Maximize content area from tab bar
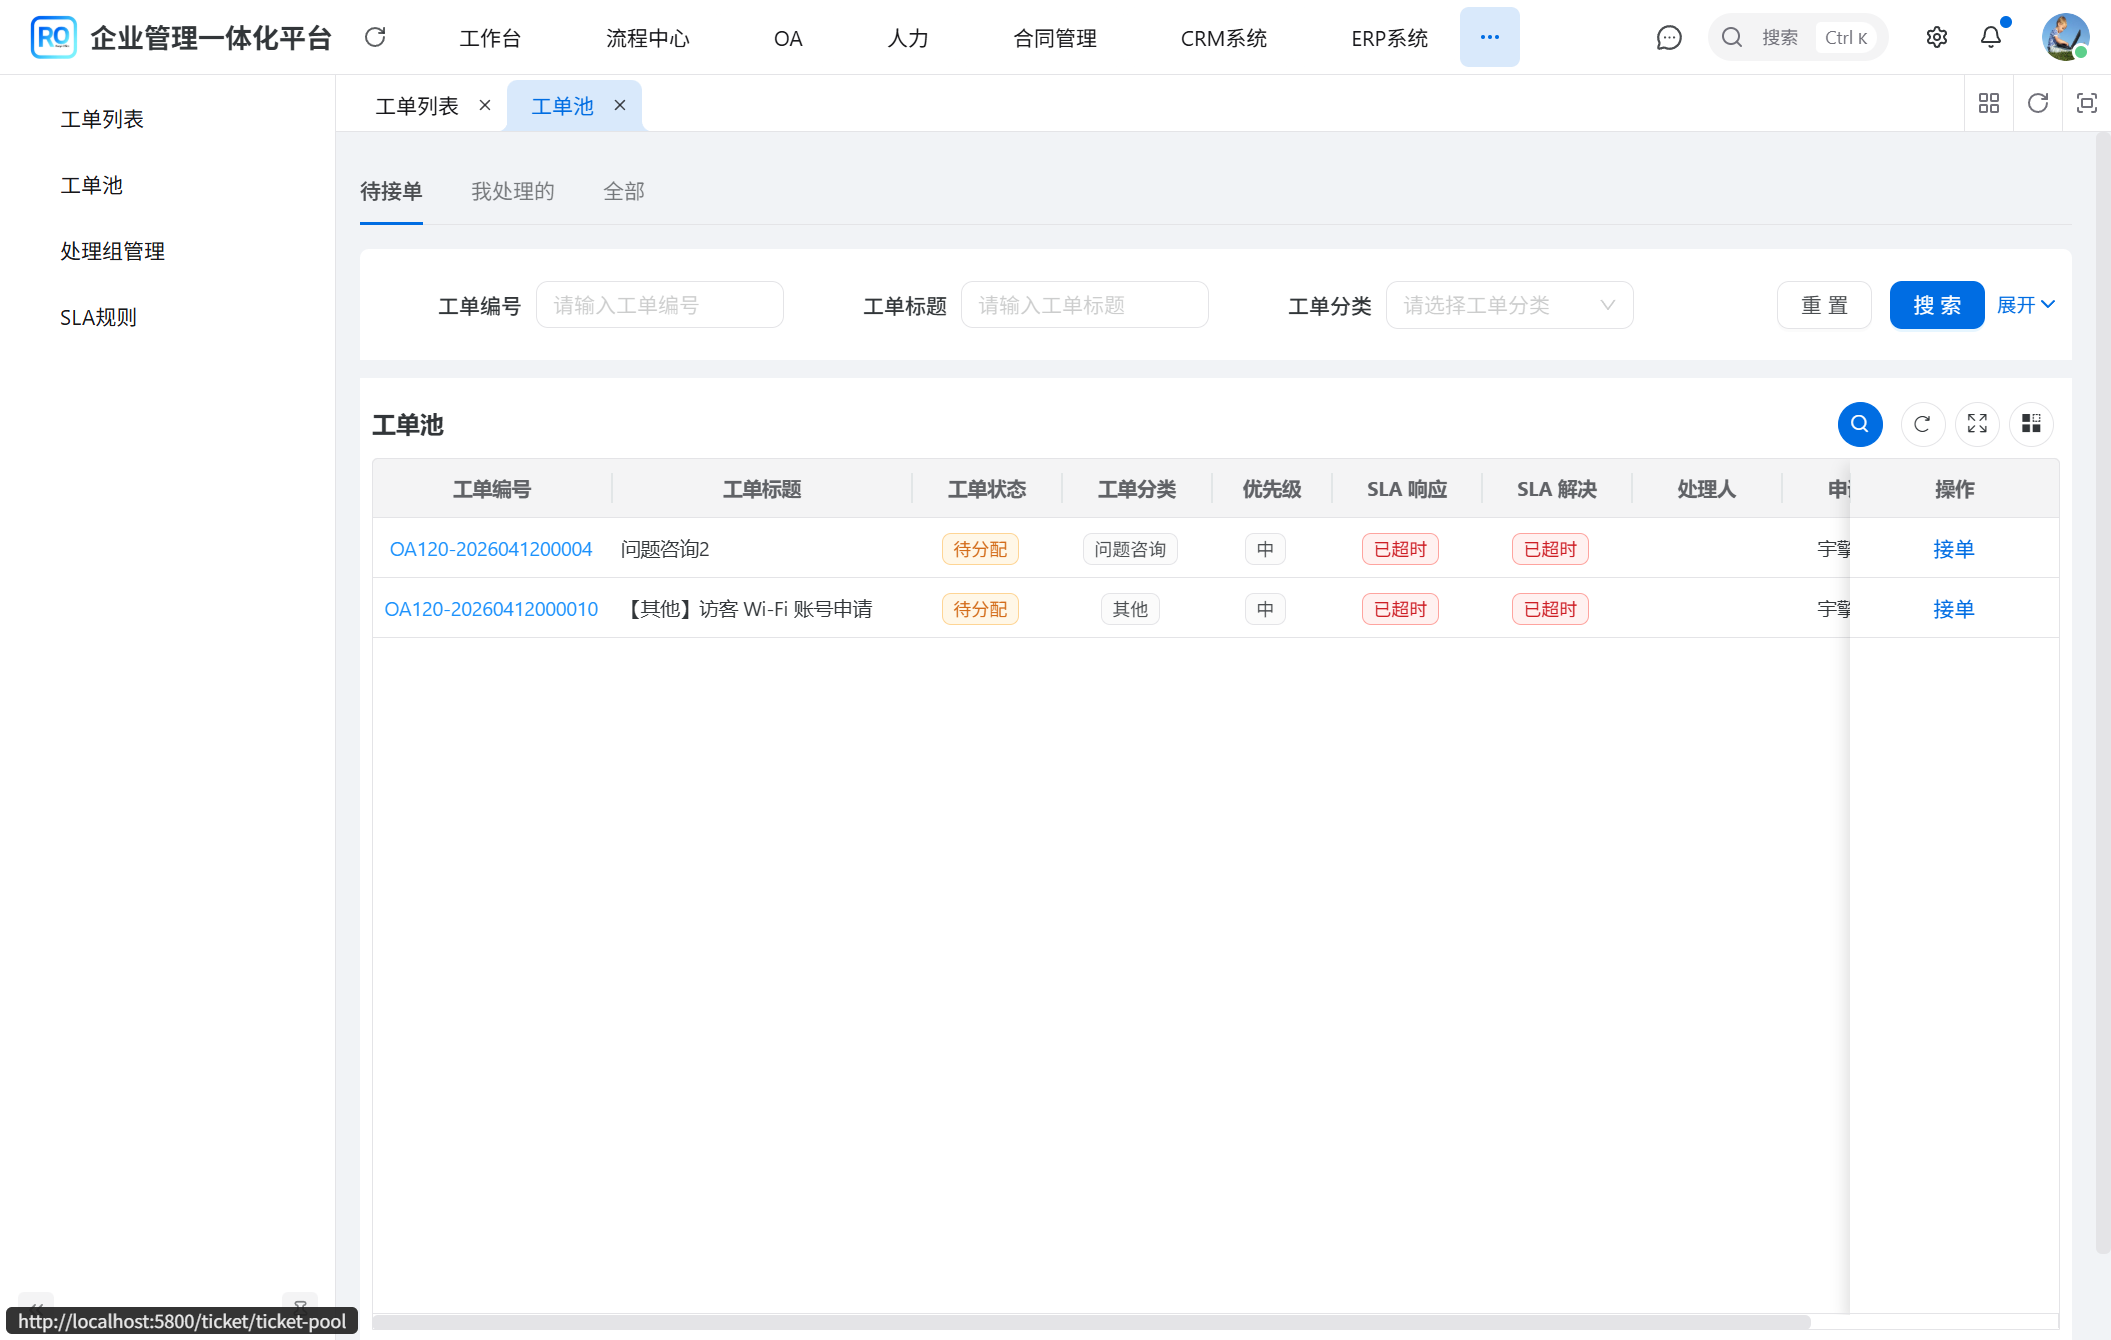2111x1340 pixels. click(x=2086, y=103)
